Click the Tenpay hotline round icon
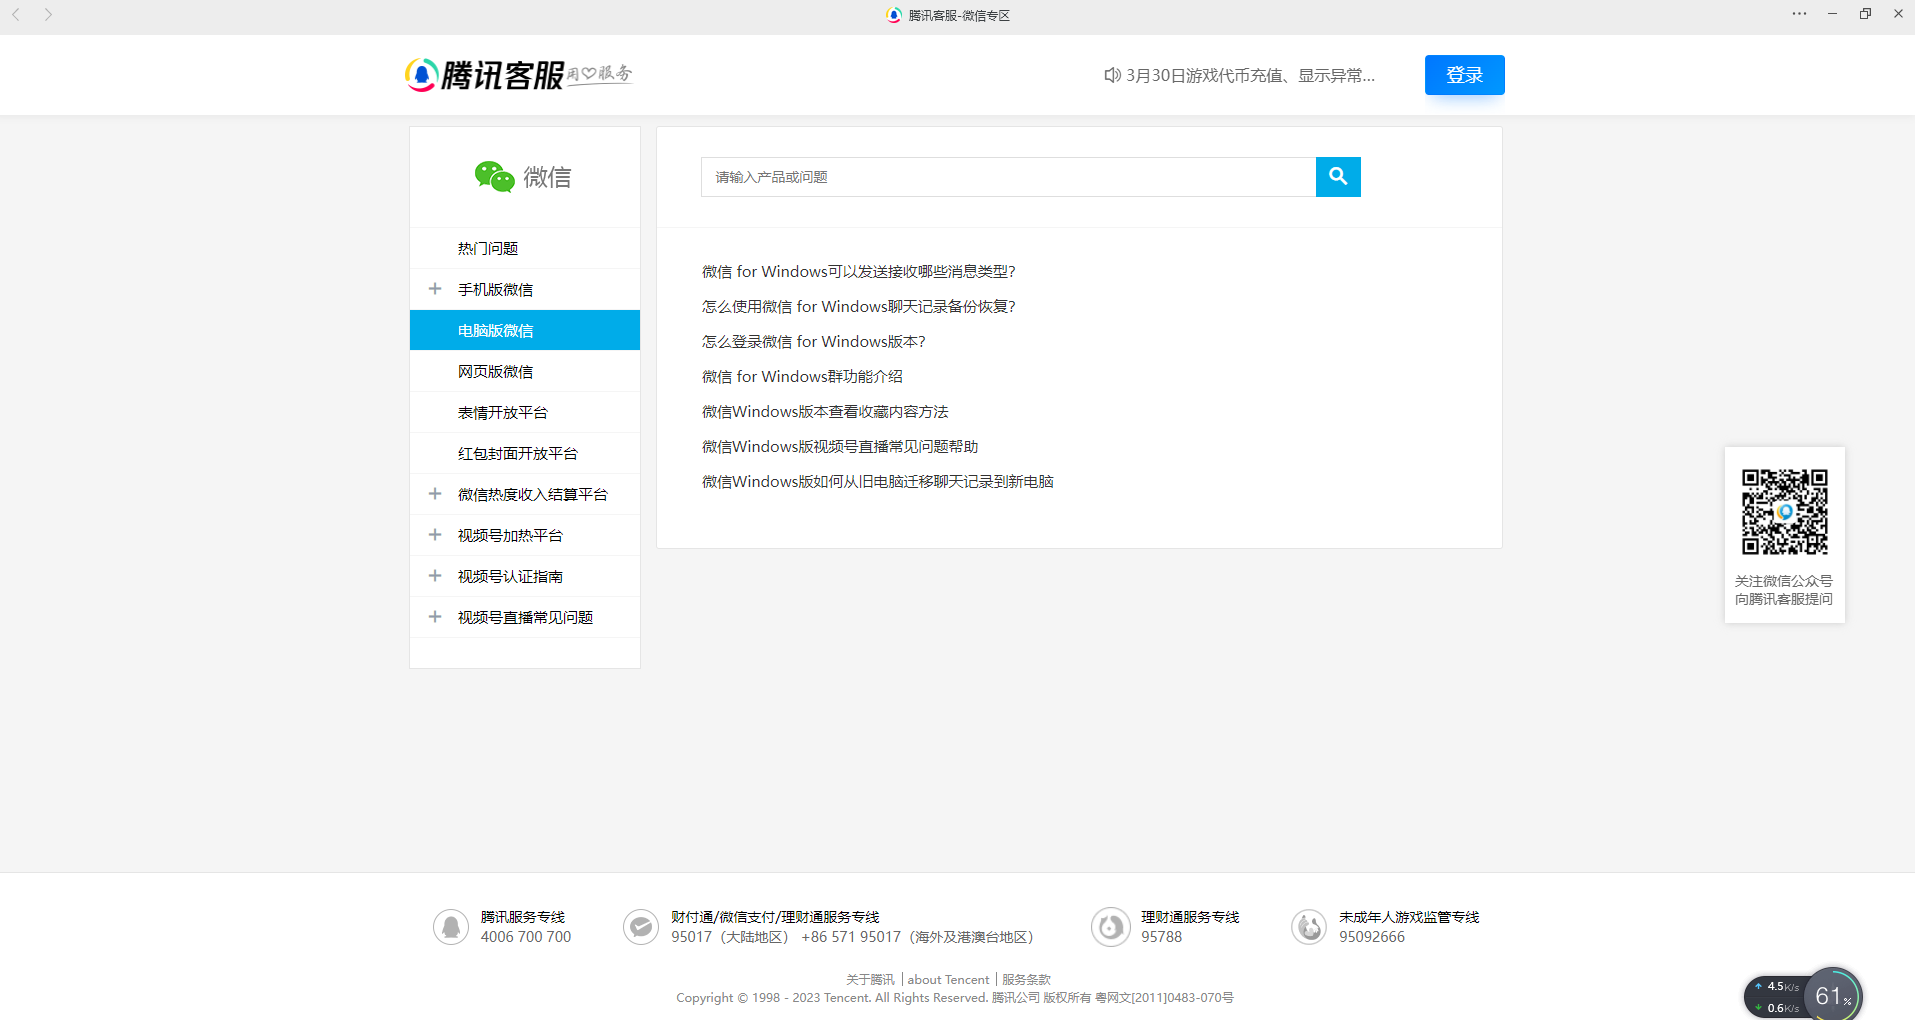This screenshot has height=1020, width=1915. click(x=641, y=927)
